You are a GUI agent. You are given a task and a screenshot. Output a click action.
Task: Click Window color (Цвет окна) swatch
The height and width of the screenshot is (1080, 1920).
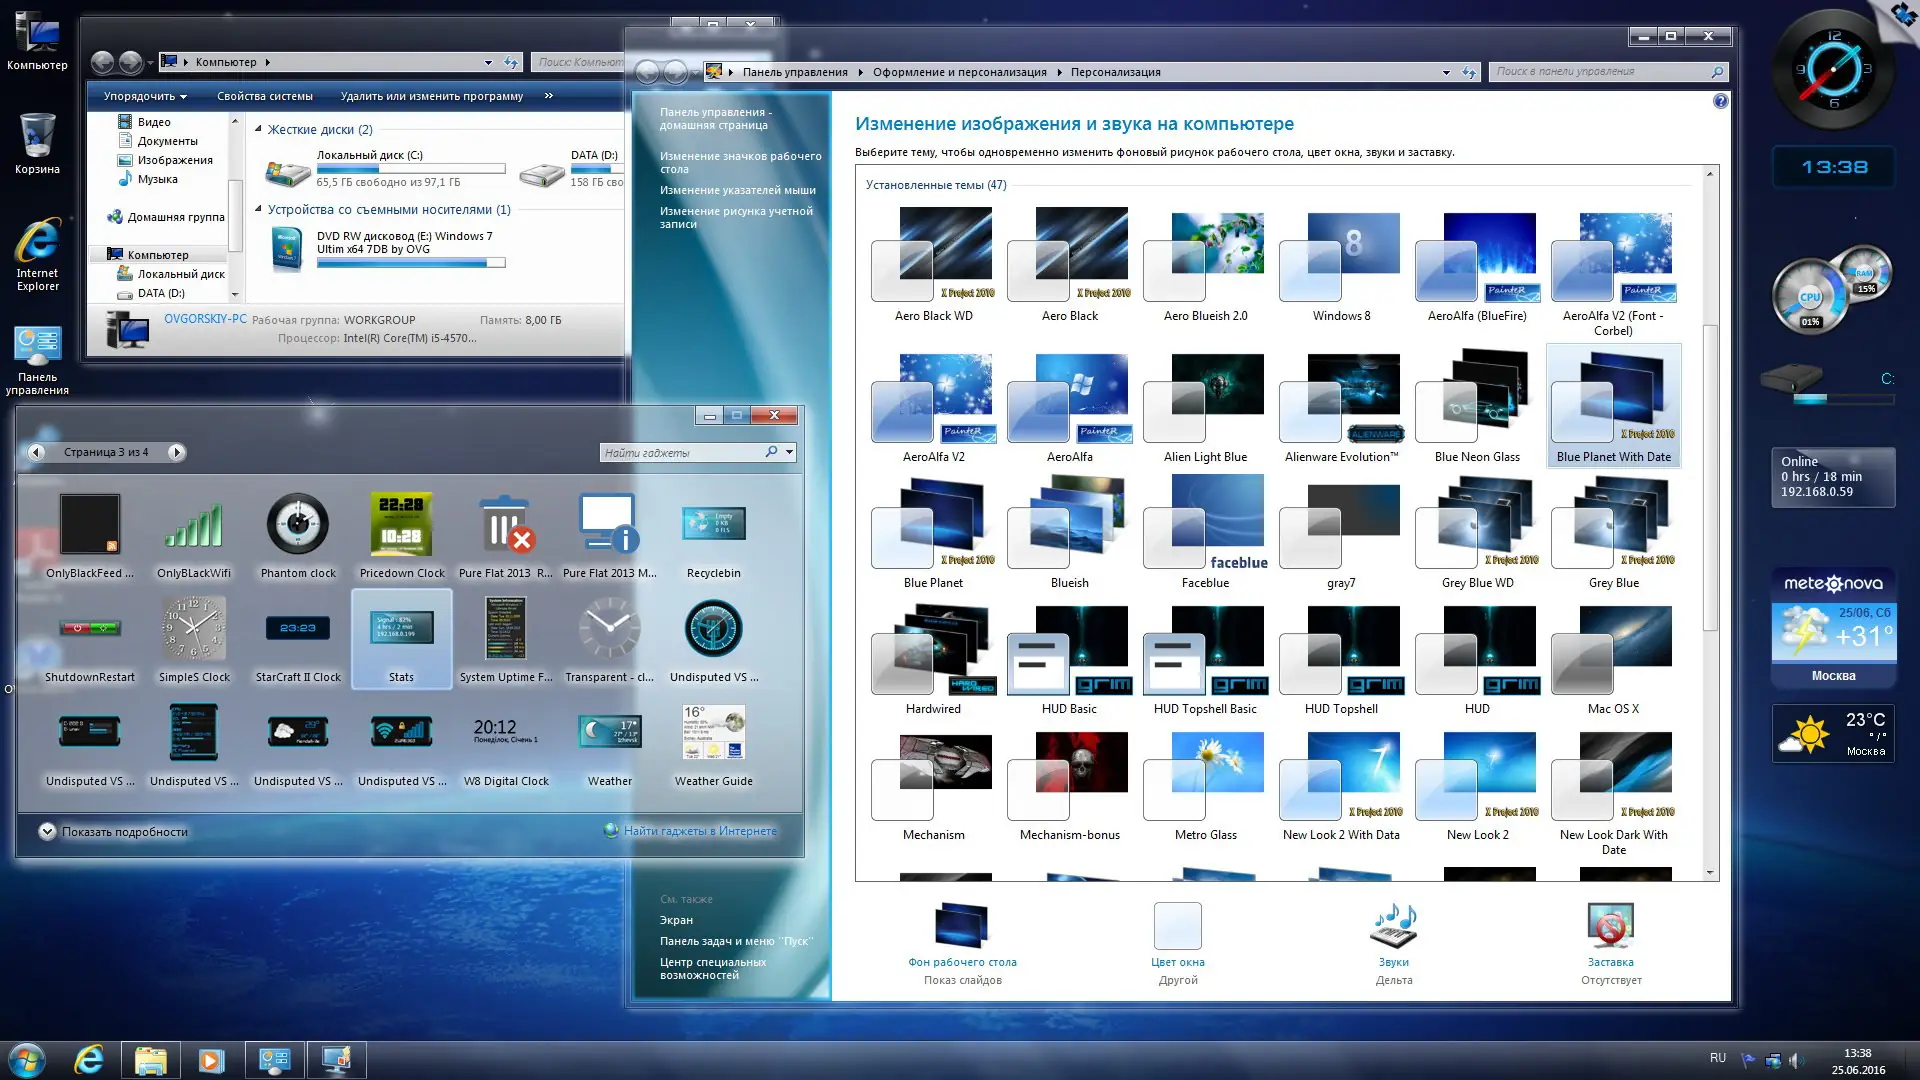[x=1177, y=926]
